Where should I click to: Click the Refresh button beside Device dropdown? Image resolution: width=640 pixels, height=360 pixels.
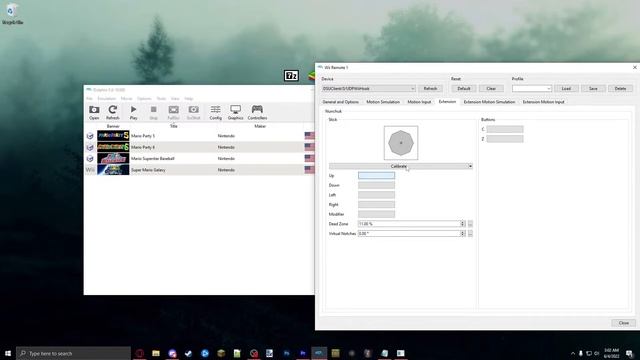click(x=430, y=89)
